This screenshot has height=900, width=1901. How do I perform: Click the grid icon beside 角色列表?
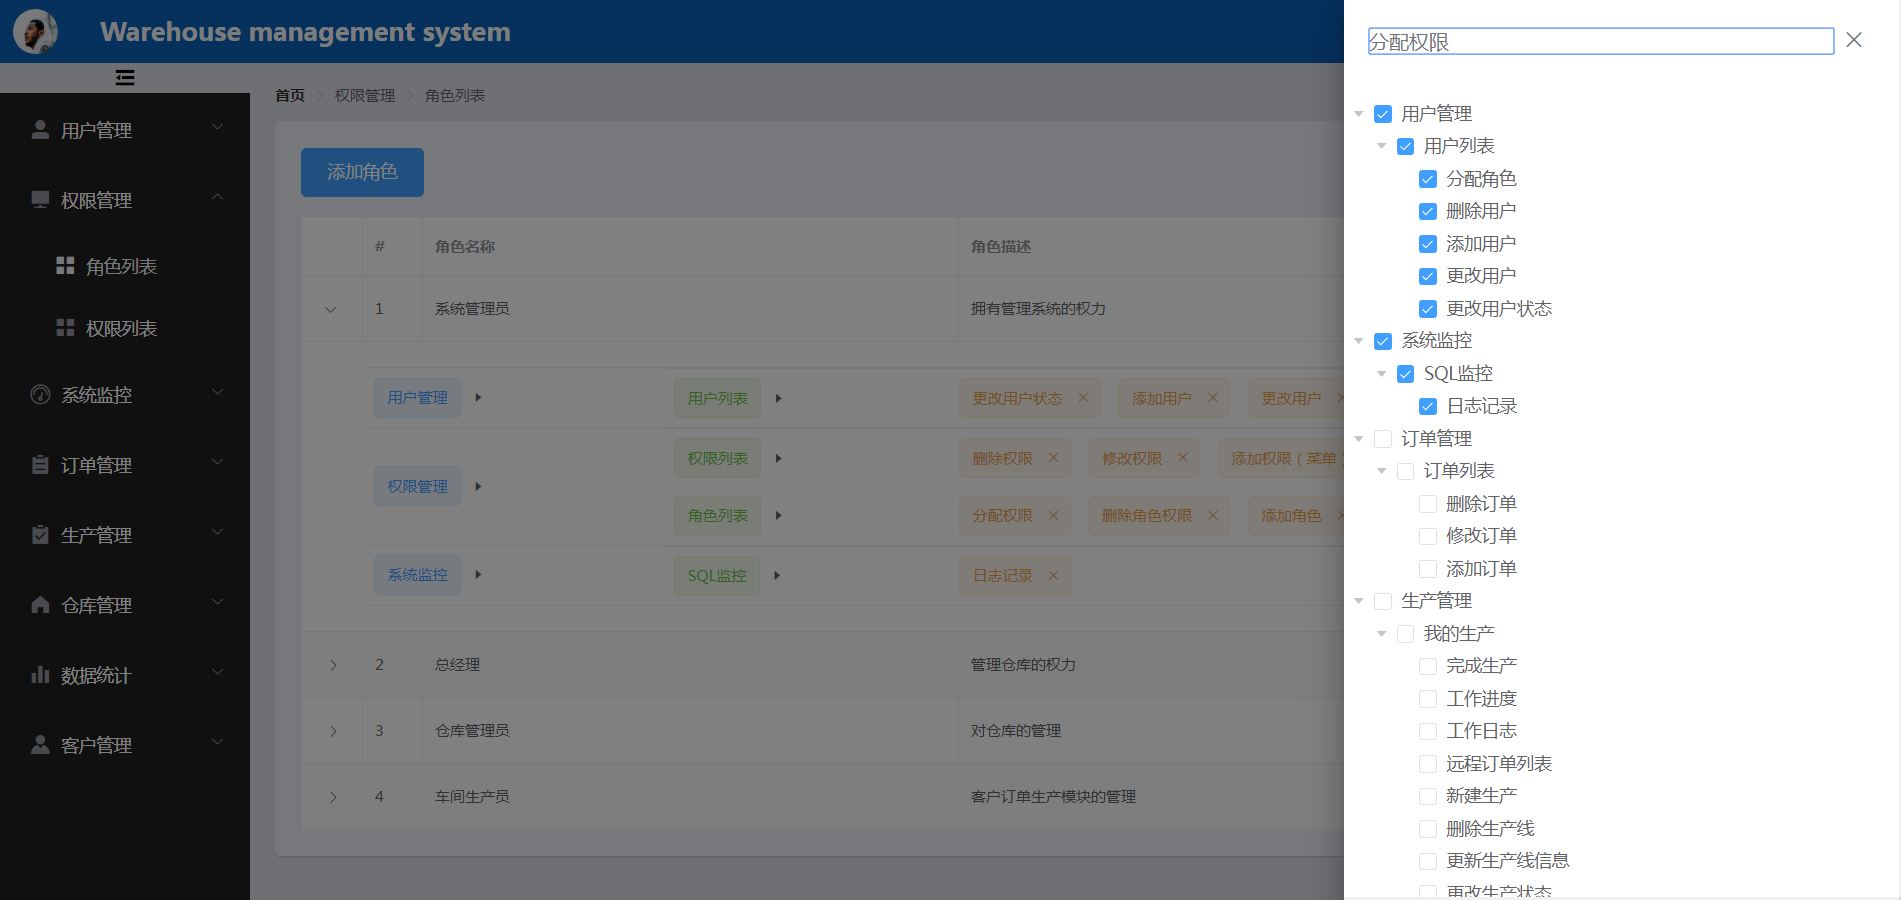coord(65,266)
